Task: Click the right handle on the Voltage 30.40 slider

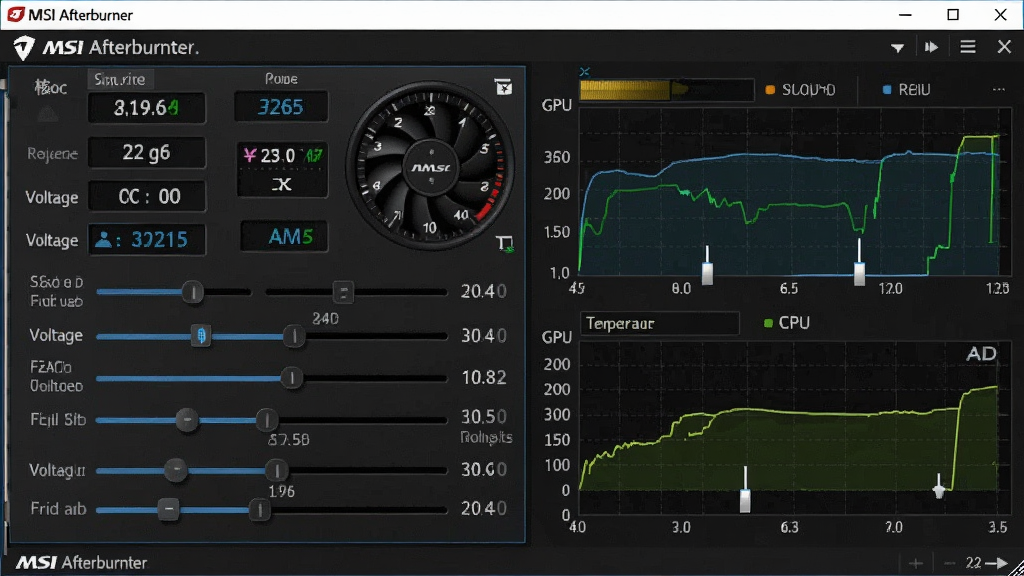Action: click(x=294, y=336)
